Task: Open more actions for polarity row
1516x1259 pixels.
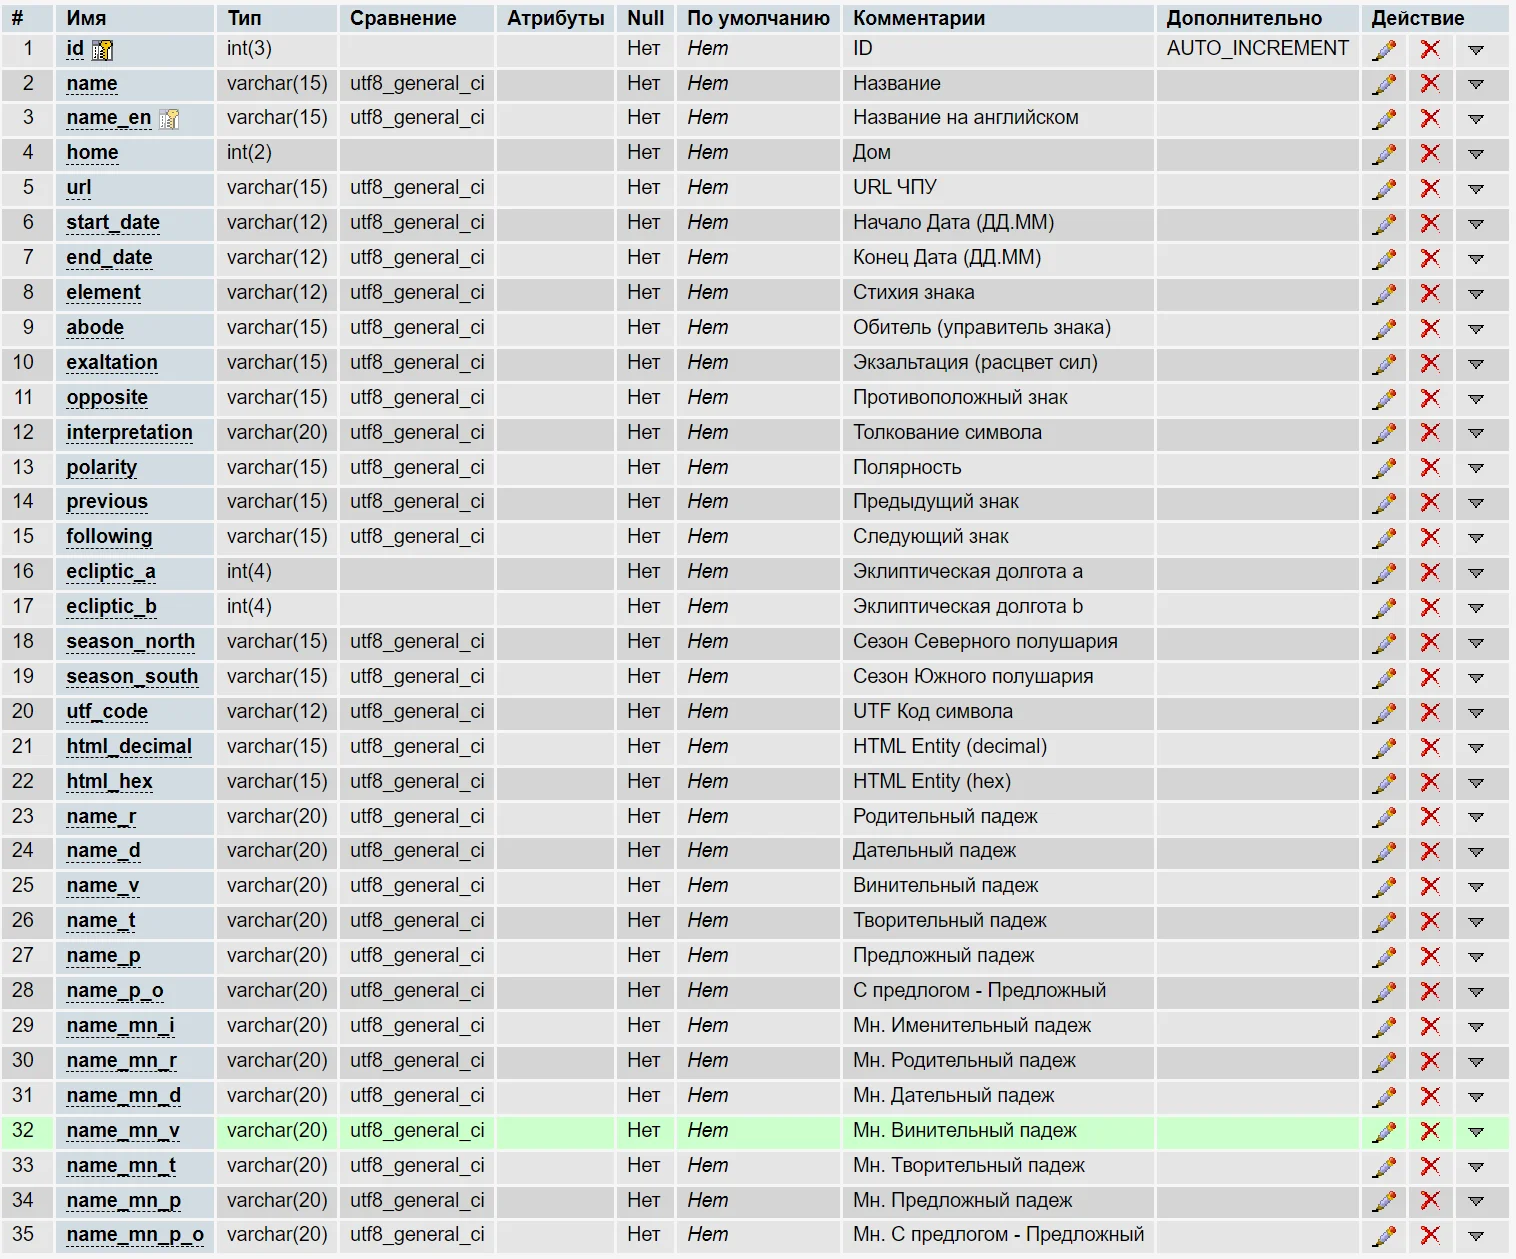Action: click(1476, 469)
